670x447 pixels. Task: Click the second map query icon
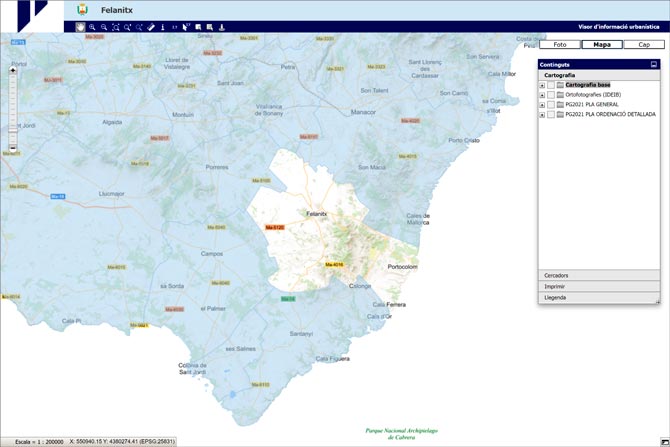(210, 27)
